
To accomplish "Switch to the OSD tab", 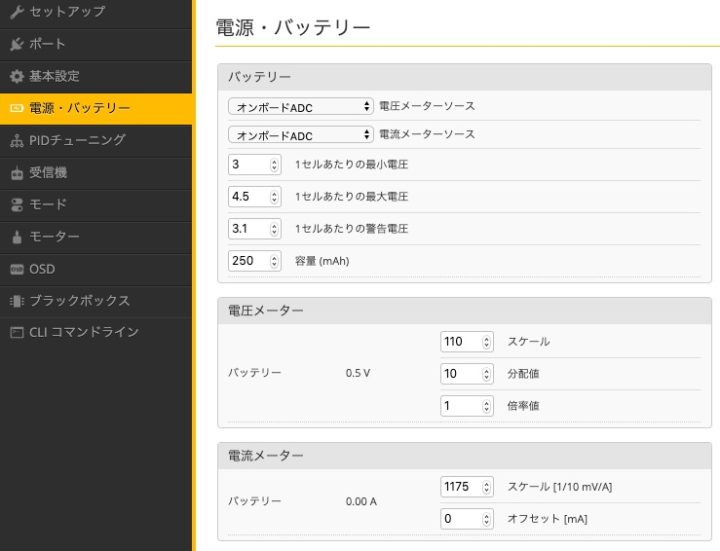I will pyautogui.click(x=42, y=268).
